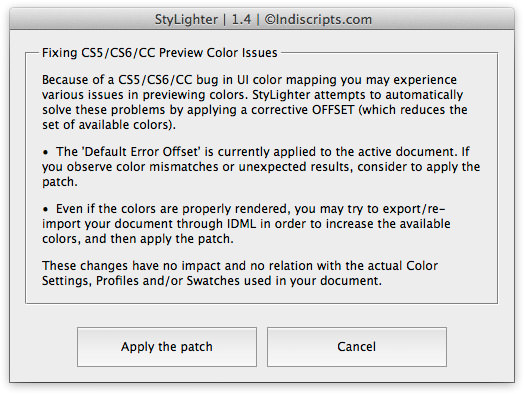Click the Fixing CS5/CS6/CC Preview Color Issues heading
This screenshot has width=524, height=394.
(160, 53)
